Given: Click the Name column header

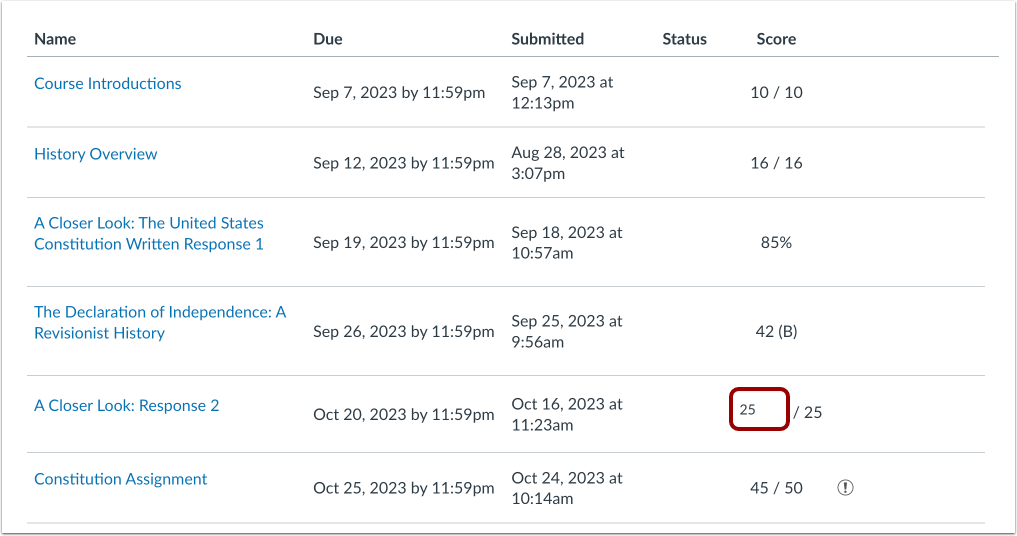Looking at the screenshot, I should pyautogui.click(x=55, y=39).
